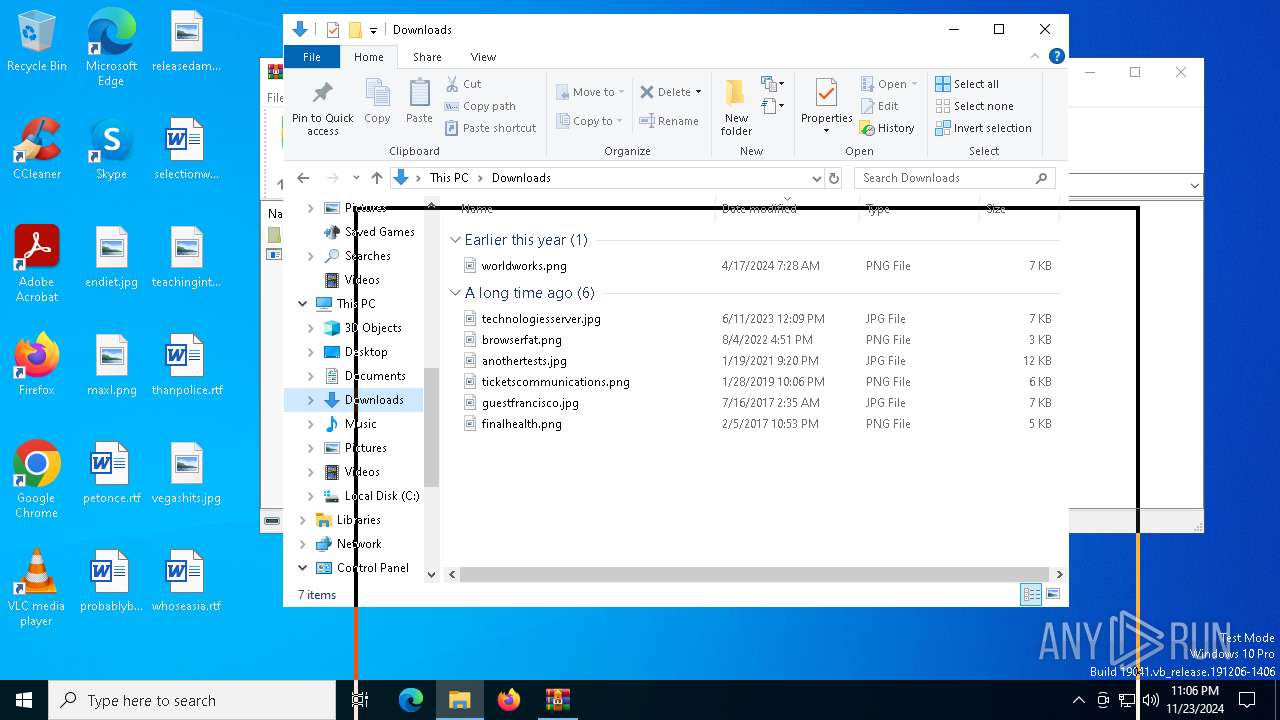The height and width of the screenshot is (720, 1280).
Task: Open Microsoft Edge from taskbar
Action: pyautogui.click(x=411, y=700)
